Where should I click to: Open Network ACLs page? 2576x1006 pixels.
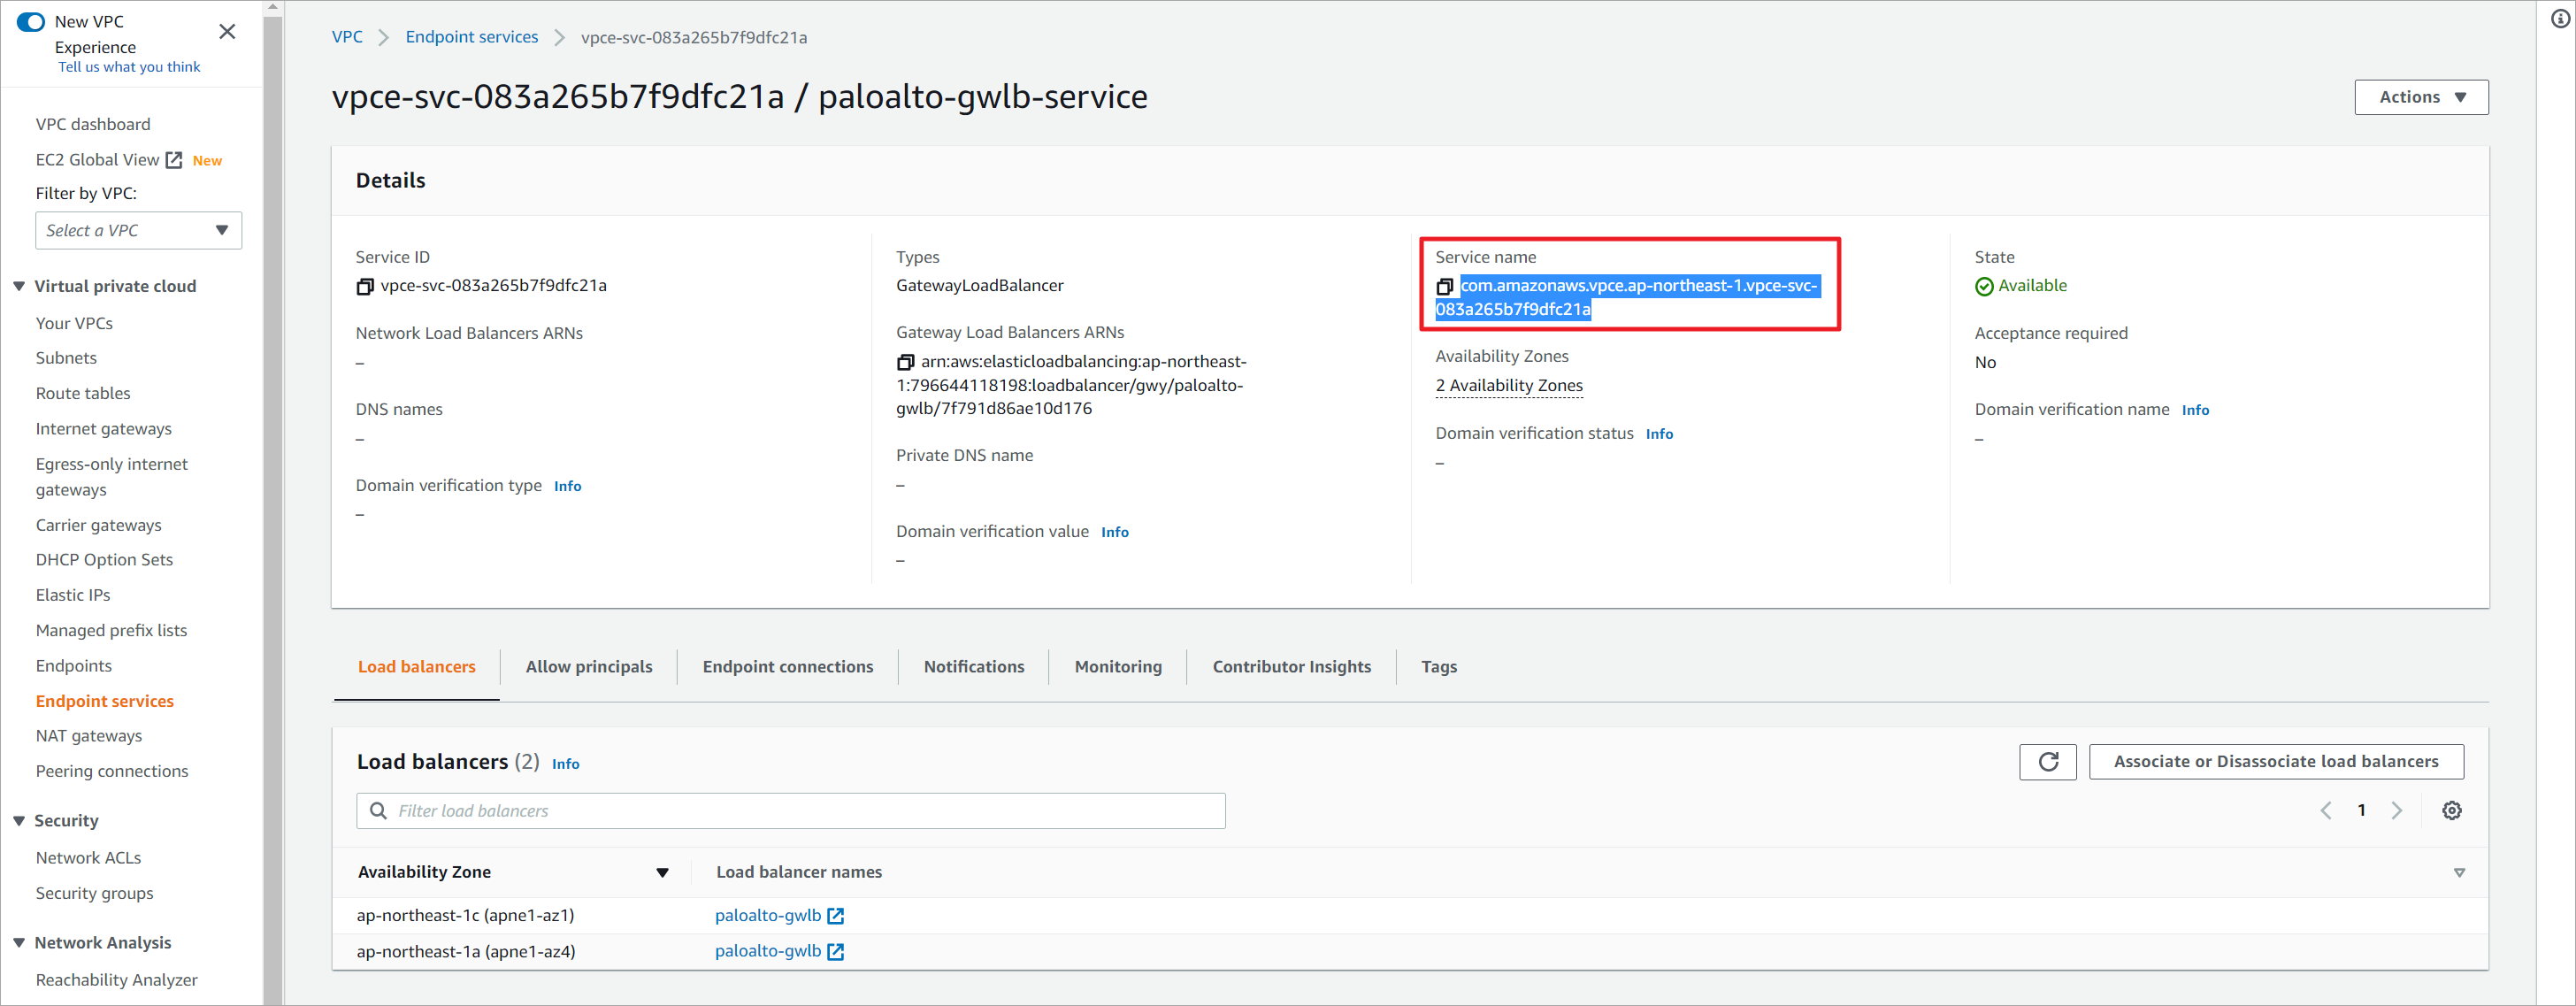point(88,858)
